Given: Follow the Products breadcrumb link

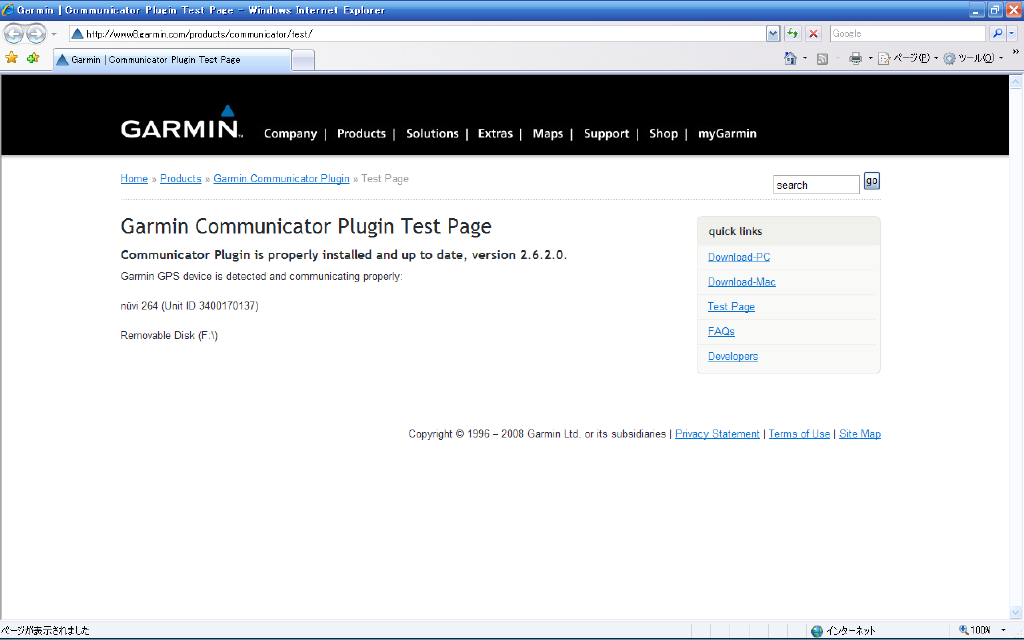Looking at the screenshot, I should (180, 178).
